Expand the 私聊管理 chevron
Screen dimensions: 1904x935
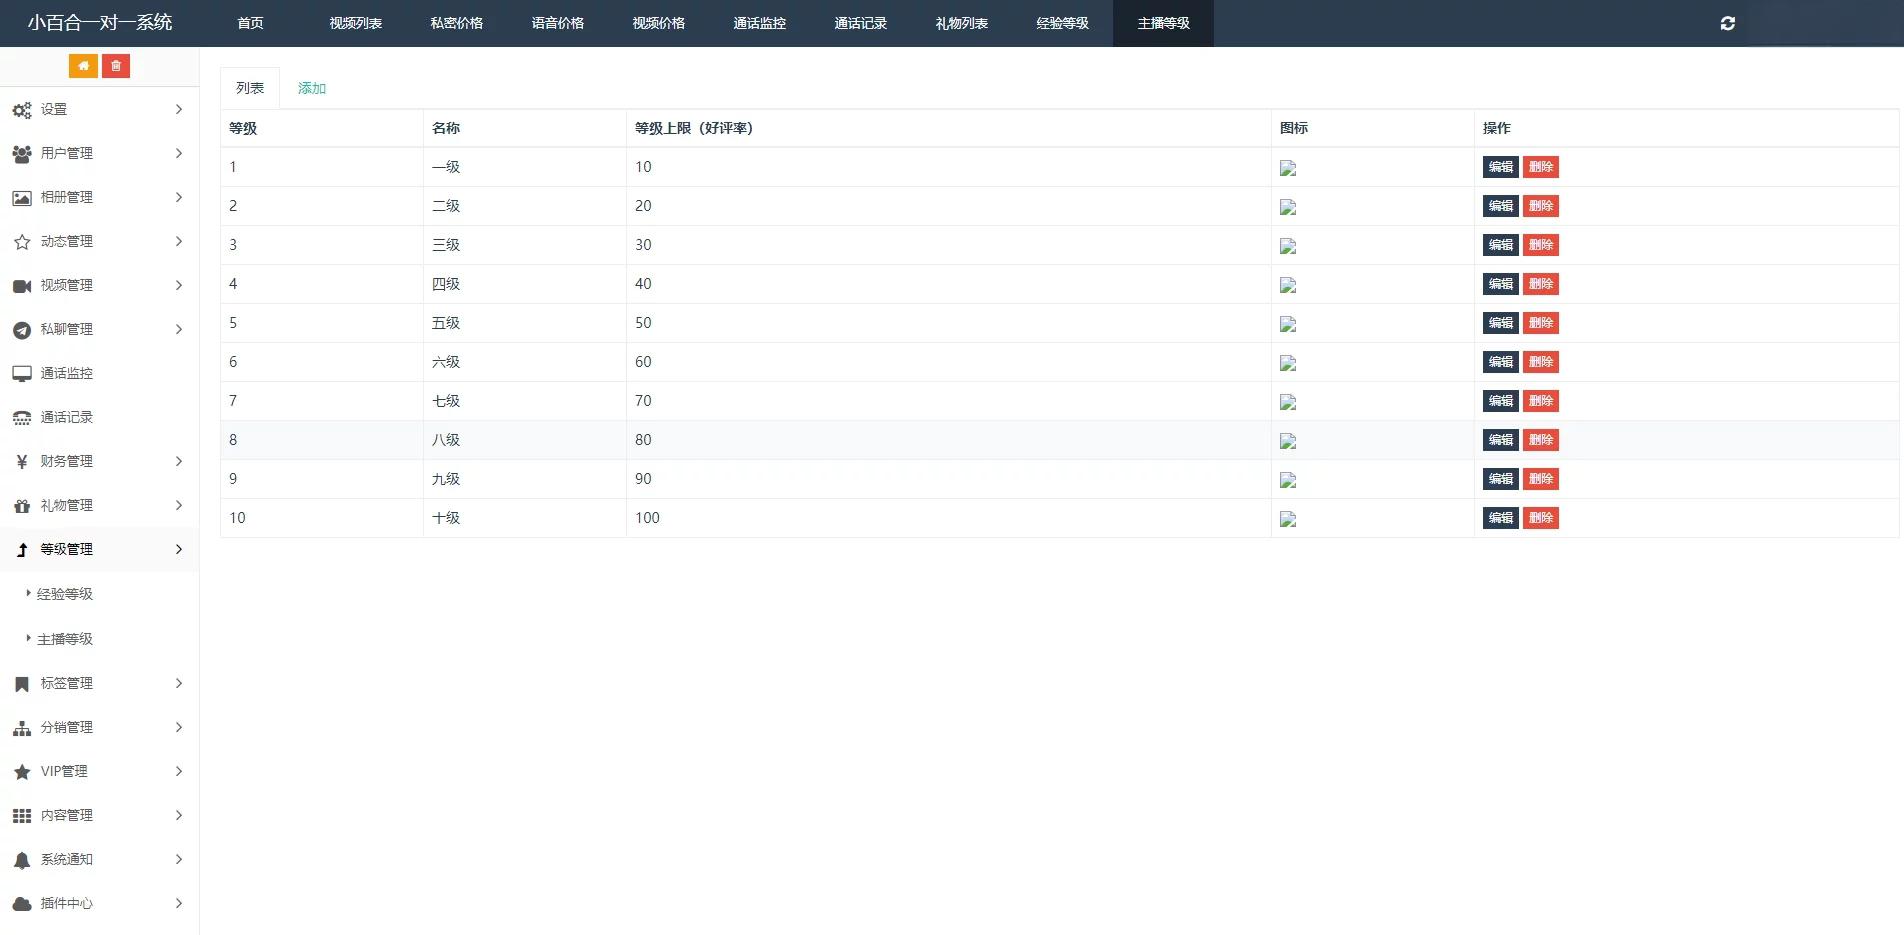179,329
